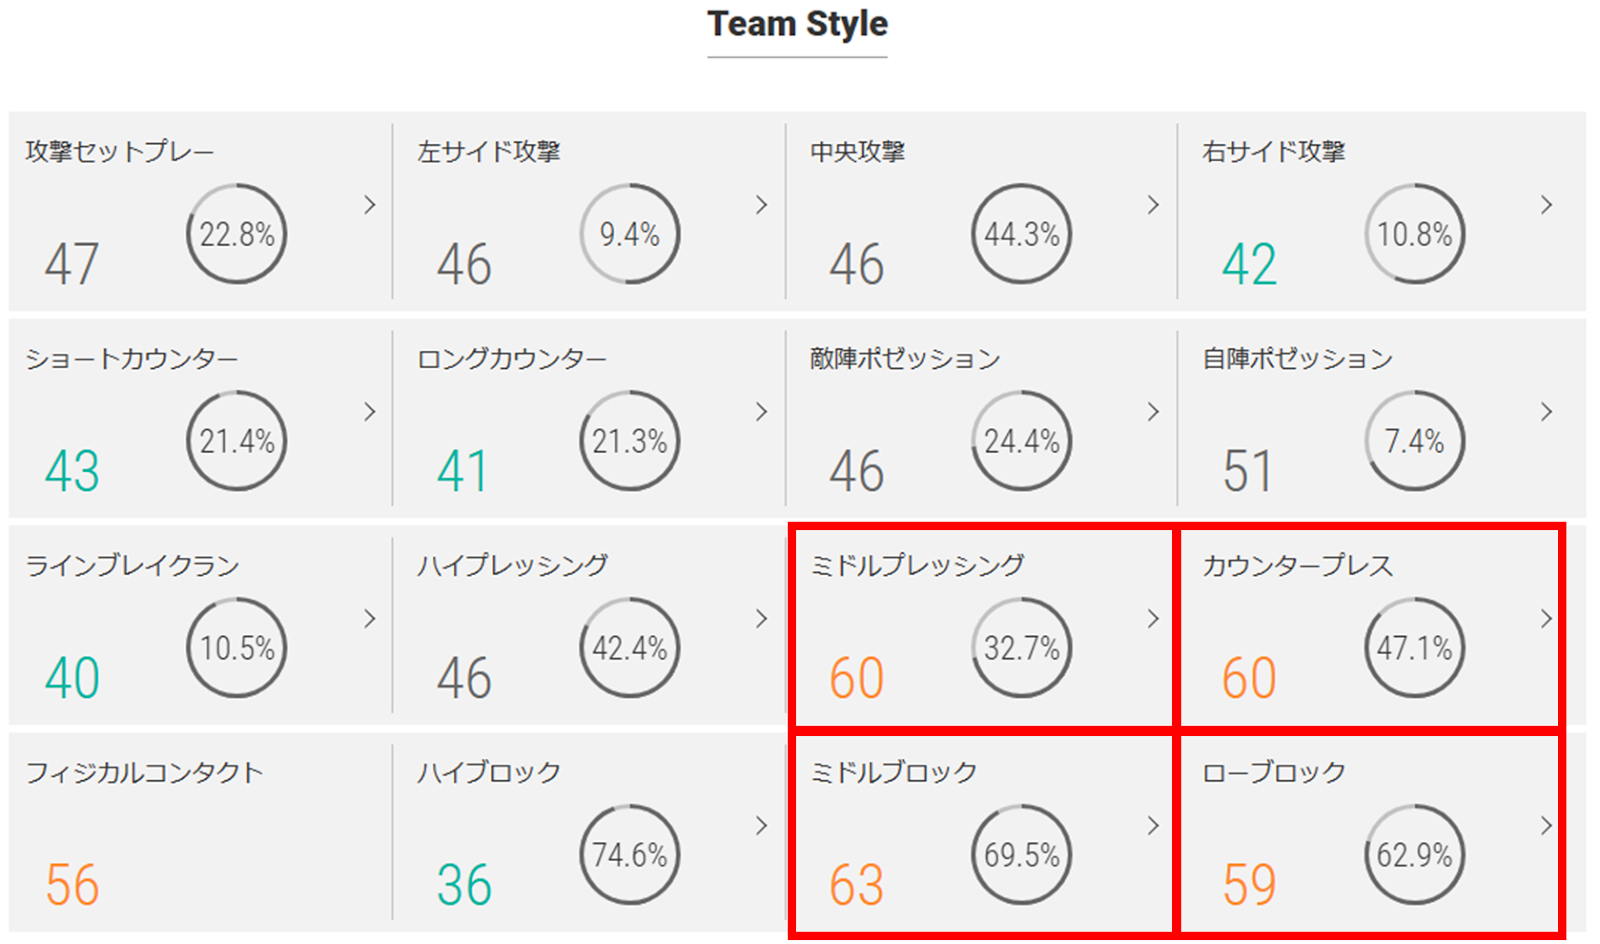Click the 42.4% ハイプレッシング gauge
Screen dimensions: 1600x944
630,648
